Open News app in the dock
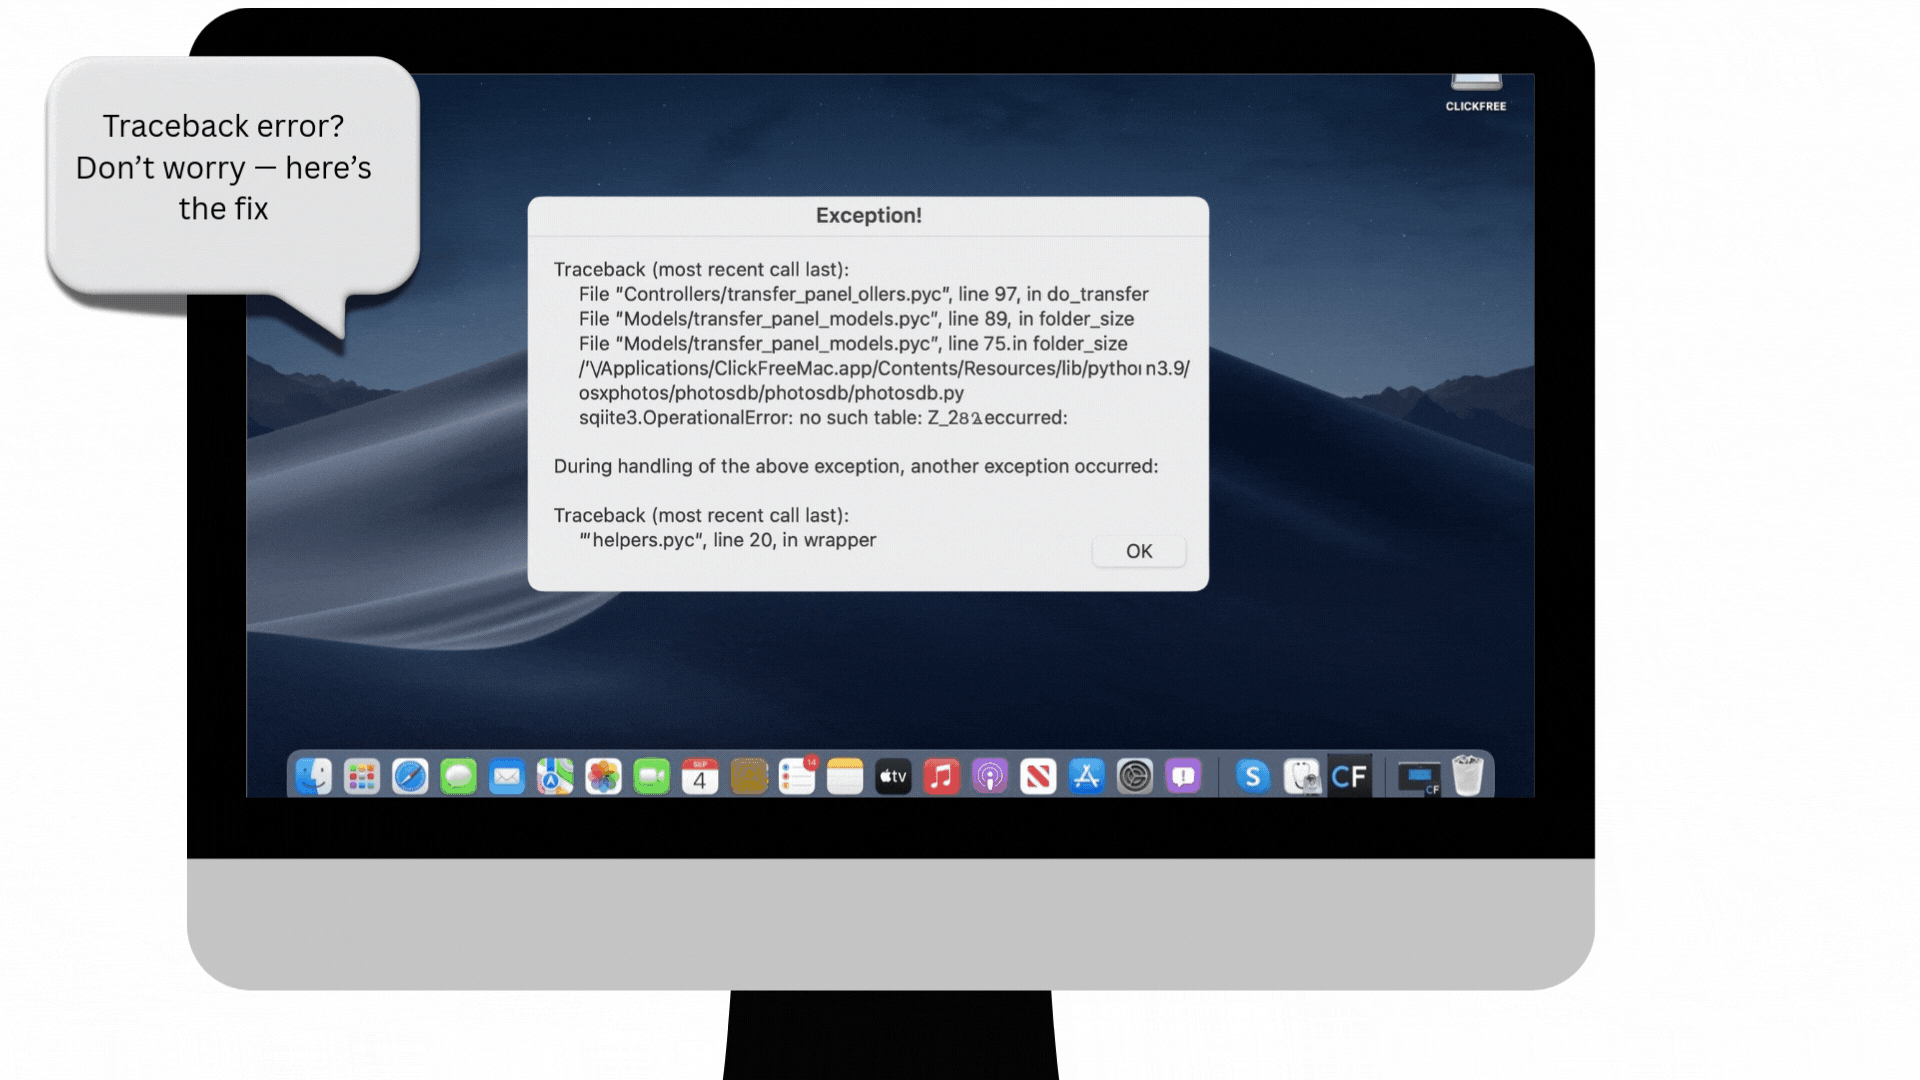This screenshot has height=1080, width=1920. (1038, 776)
